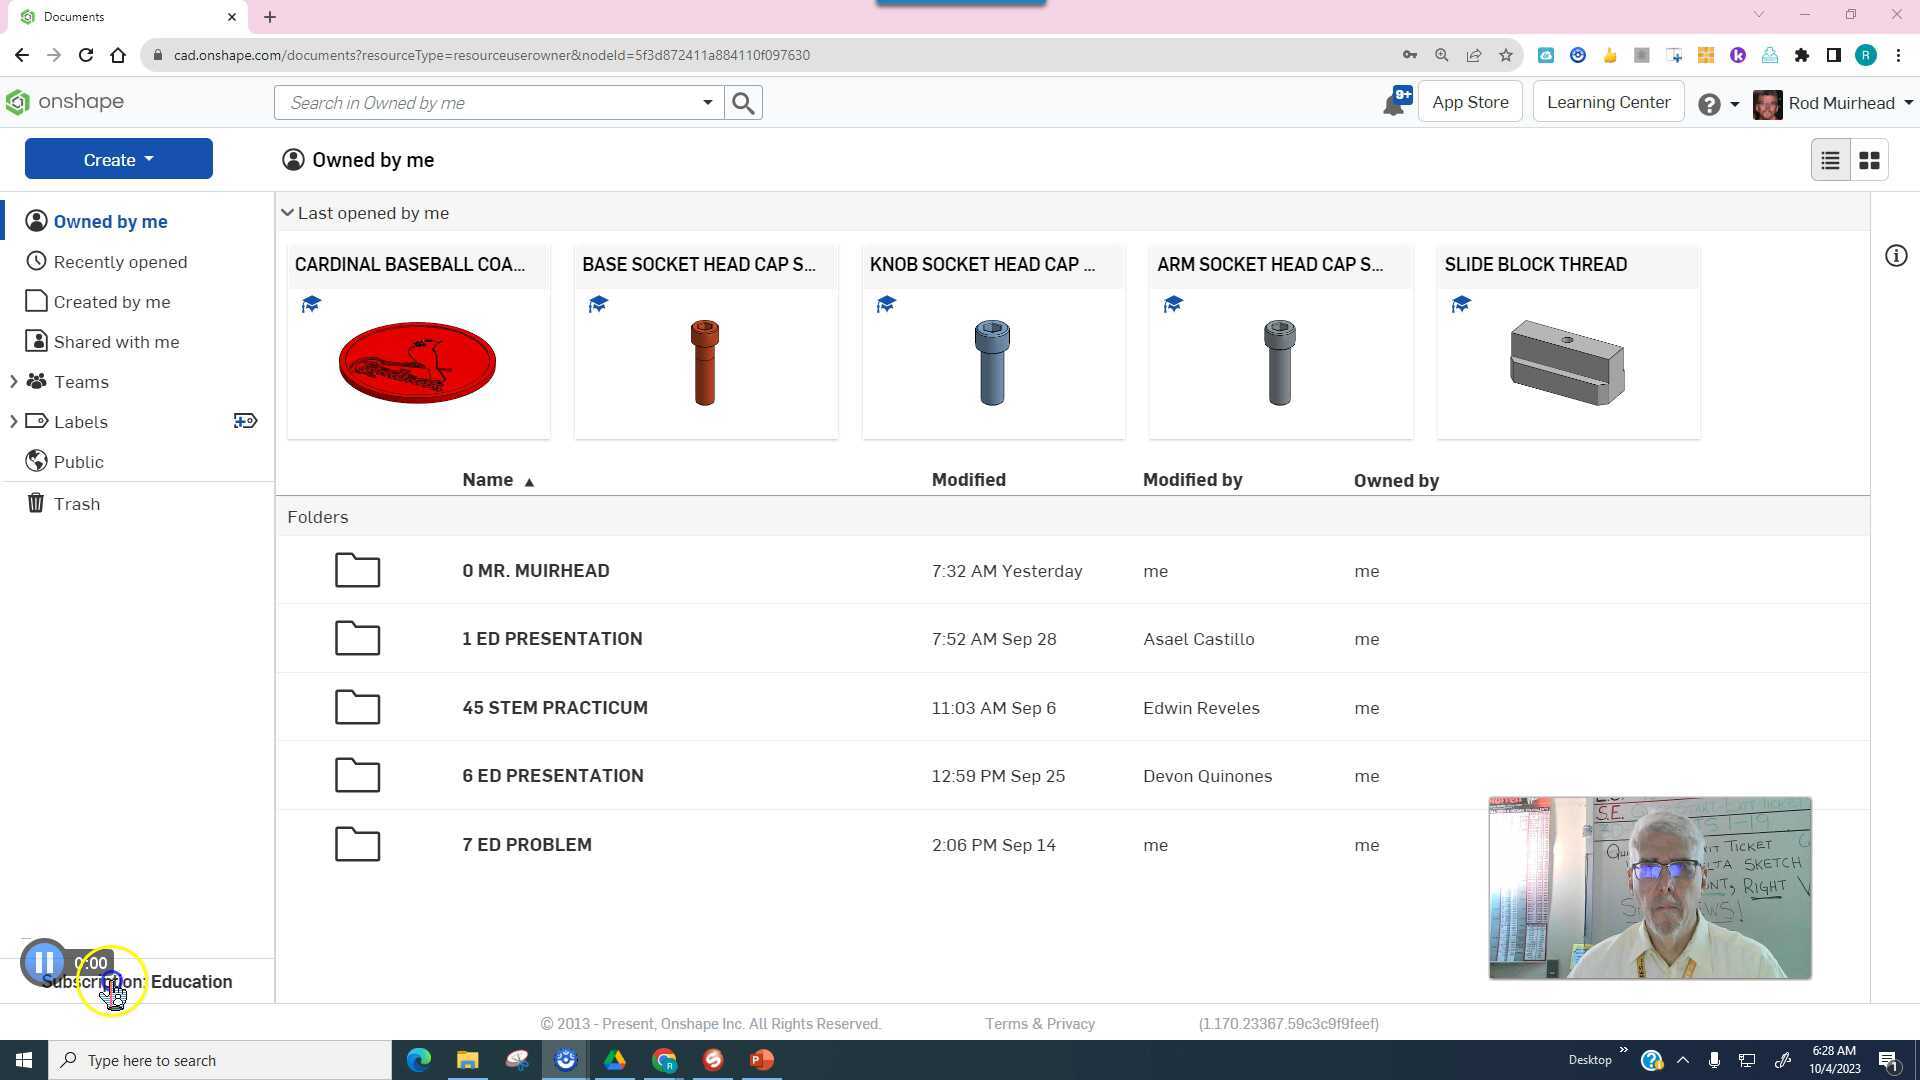Open the Learning Center

[x=1608, y=102]
